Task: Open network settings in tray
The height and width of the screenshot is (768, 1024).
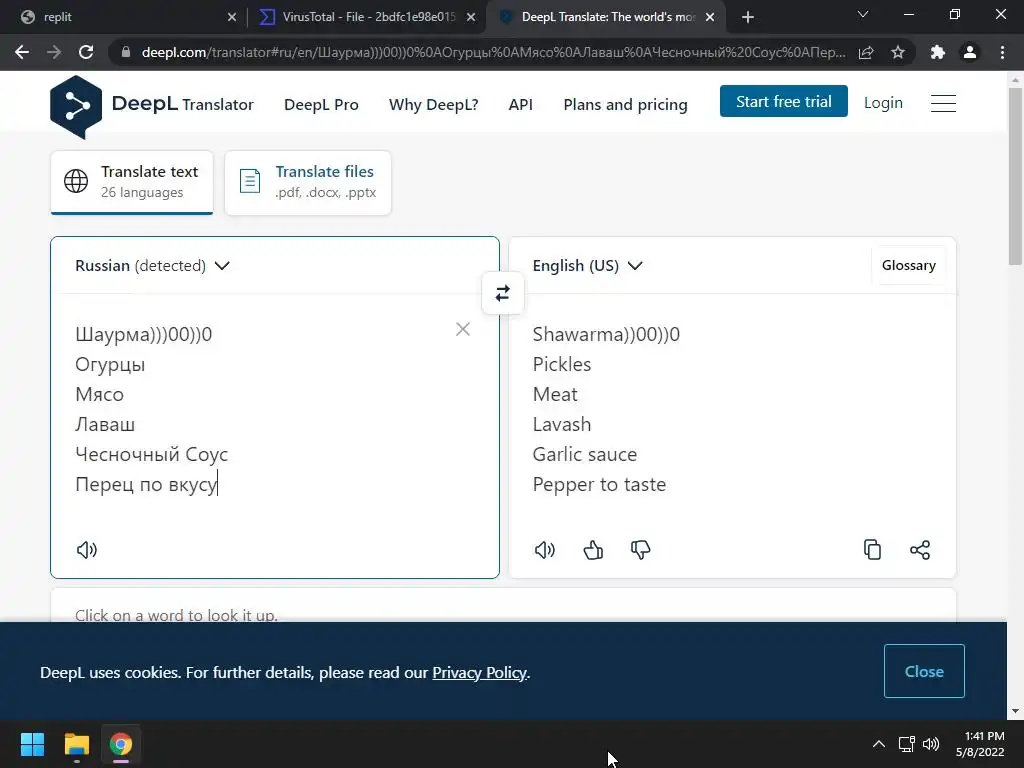Action: click(x=906, y=744)
